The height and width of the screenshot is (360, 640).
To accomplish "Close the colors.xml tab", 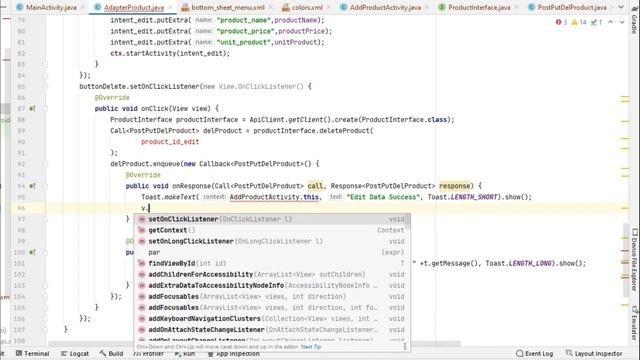I will point(329,7).
